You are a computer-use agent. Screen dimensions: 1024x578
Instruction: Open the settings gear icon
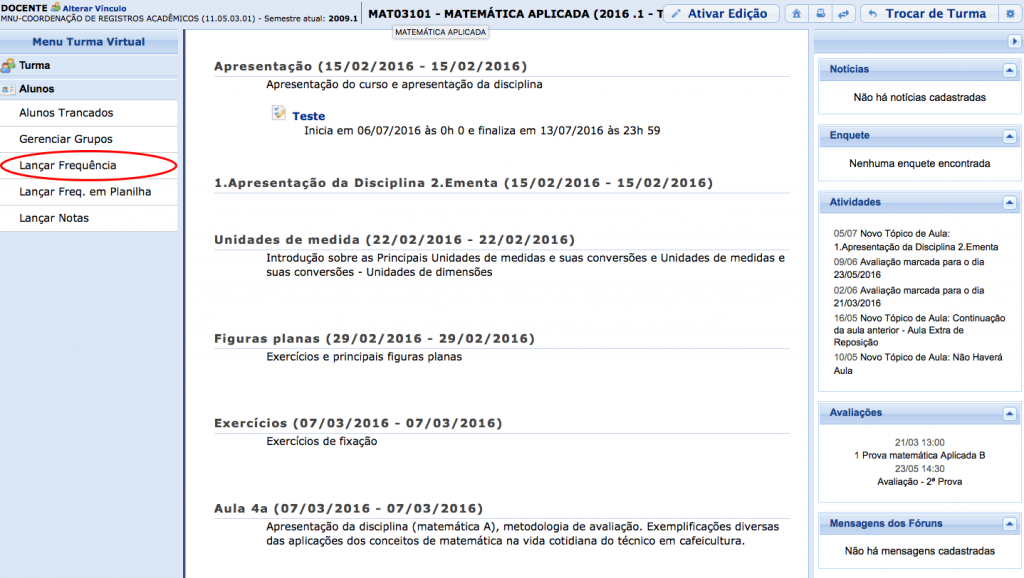point(1009,14)
